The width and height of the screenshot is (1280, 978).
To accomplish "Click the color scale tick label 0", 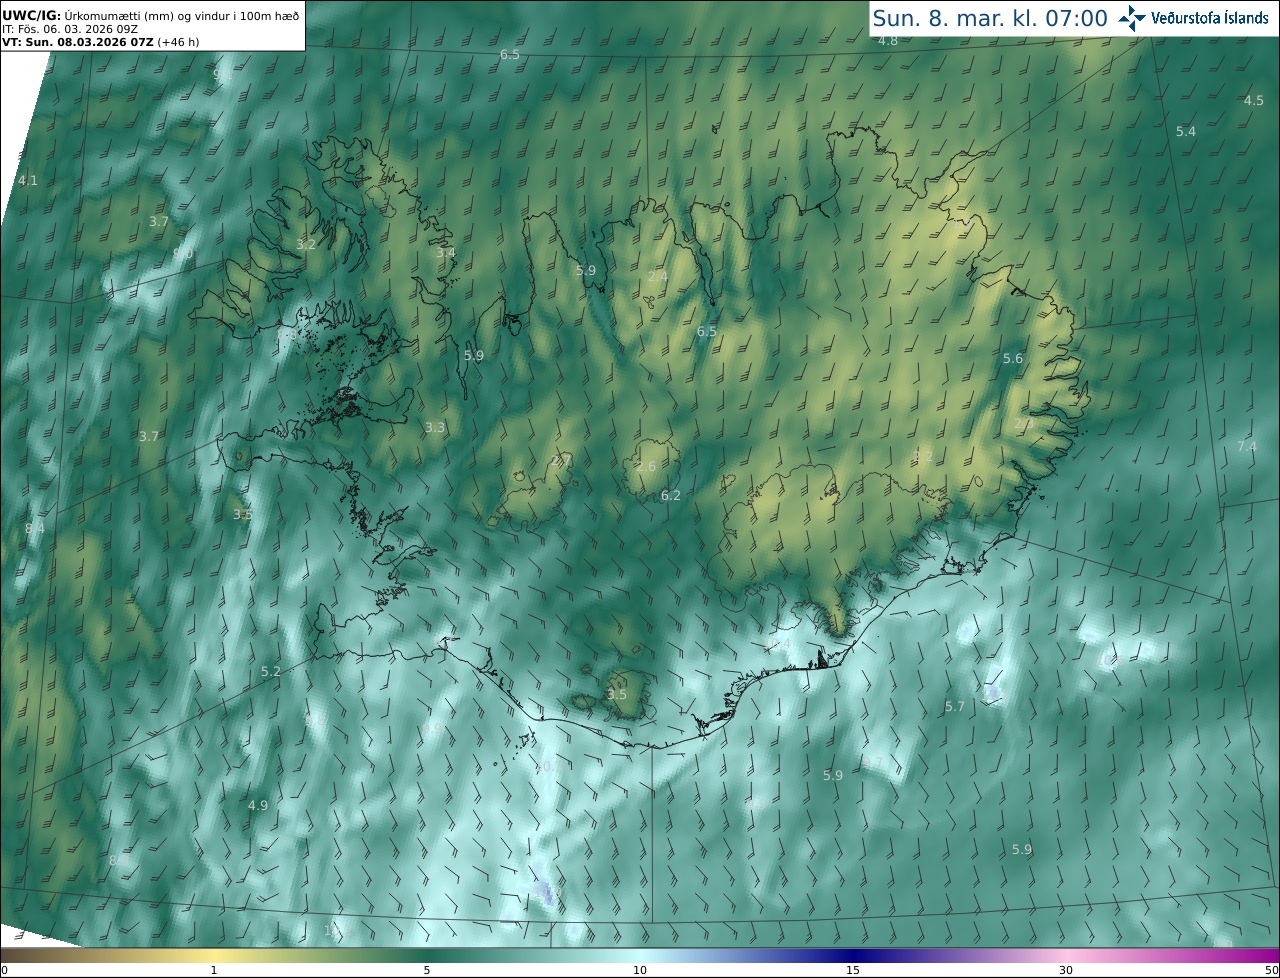I will click(4, 970).
